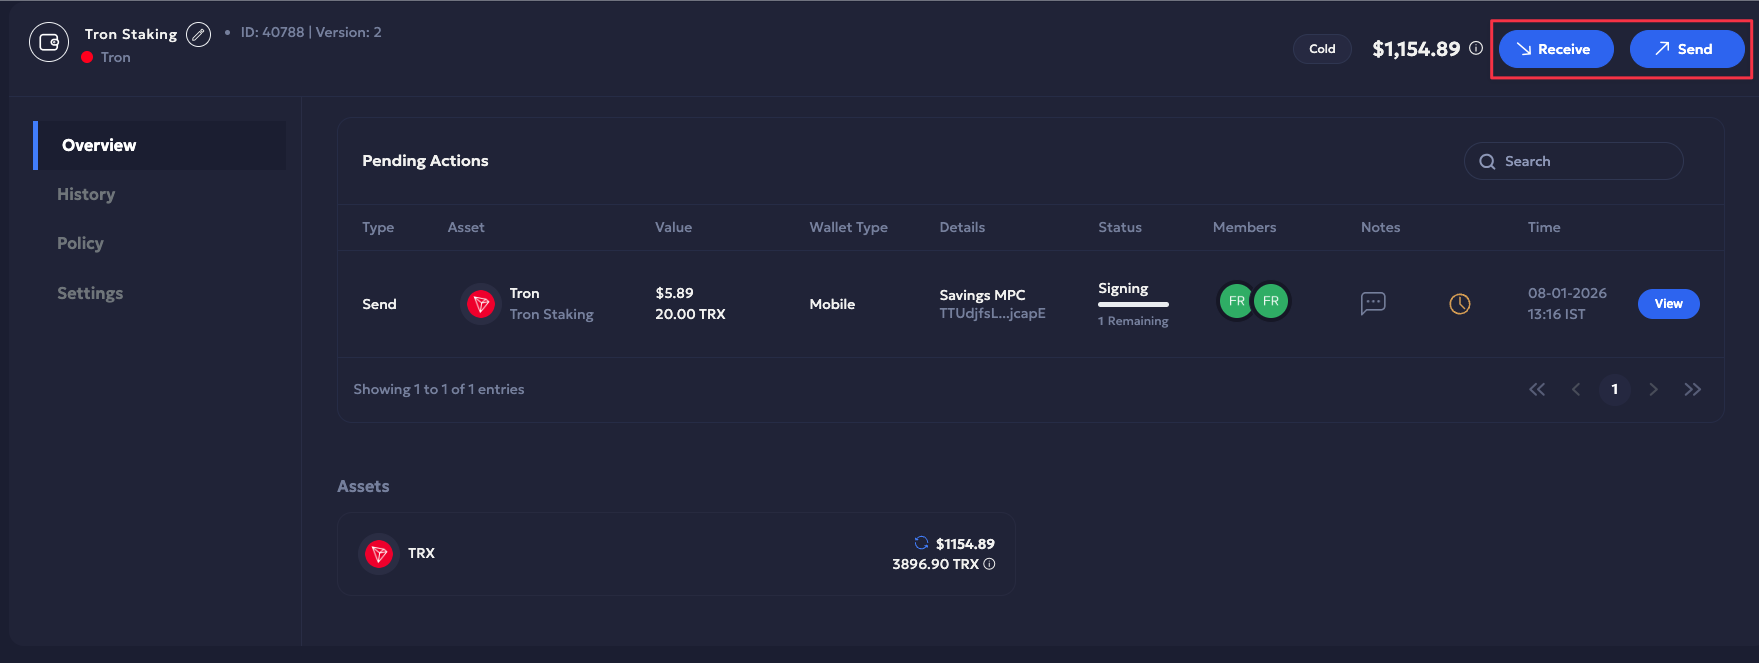Screen dimensions: 1759x663
Task: Open the Policy section
Action: (x=80, y=243)
